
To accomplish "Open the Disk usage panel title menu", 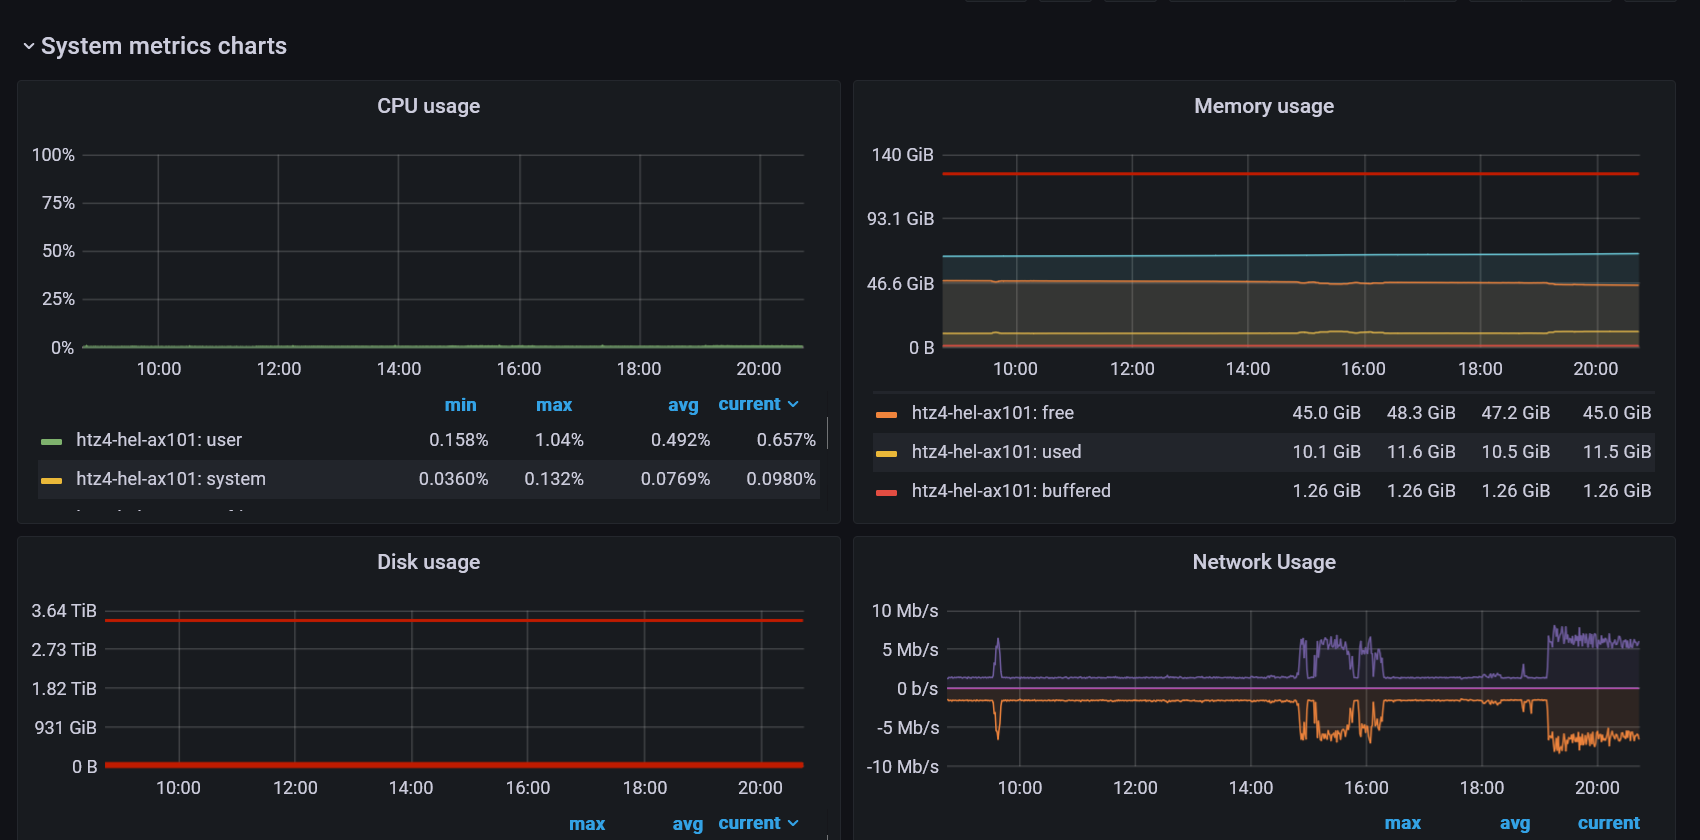I will [x=428, y=562].
